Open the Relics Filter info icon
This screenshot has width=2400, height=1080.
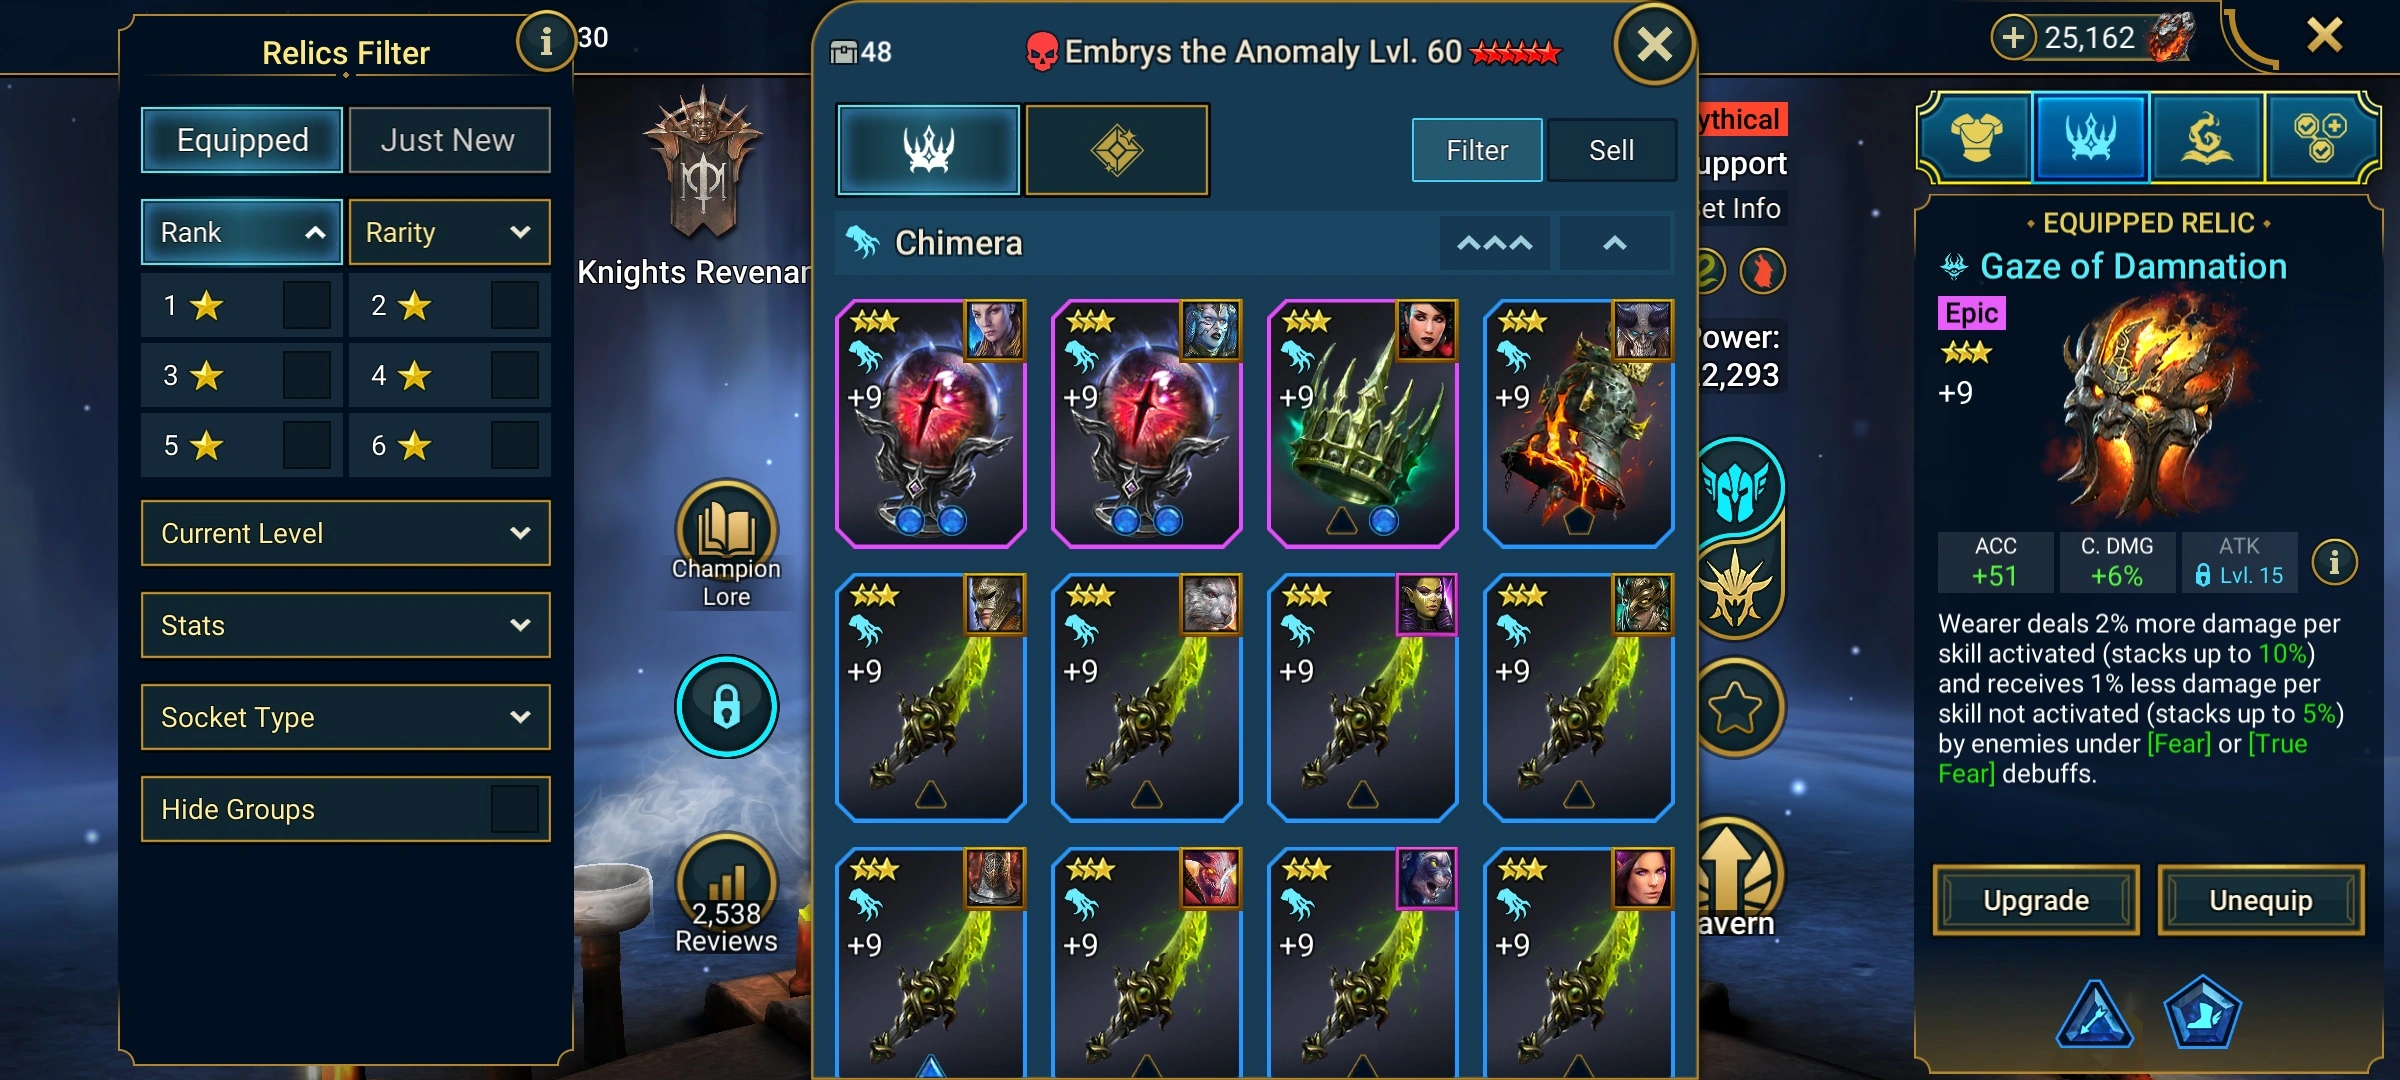(545, 42)
